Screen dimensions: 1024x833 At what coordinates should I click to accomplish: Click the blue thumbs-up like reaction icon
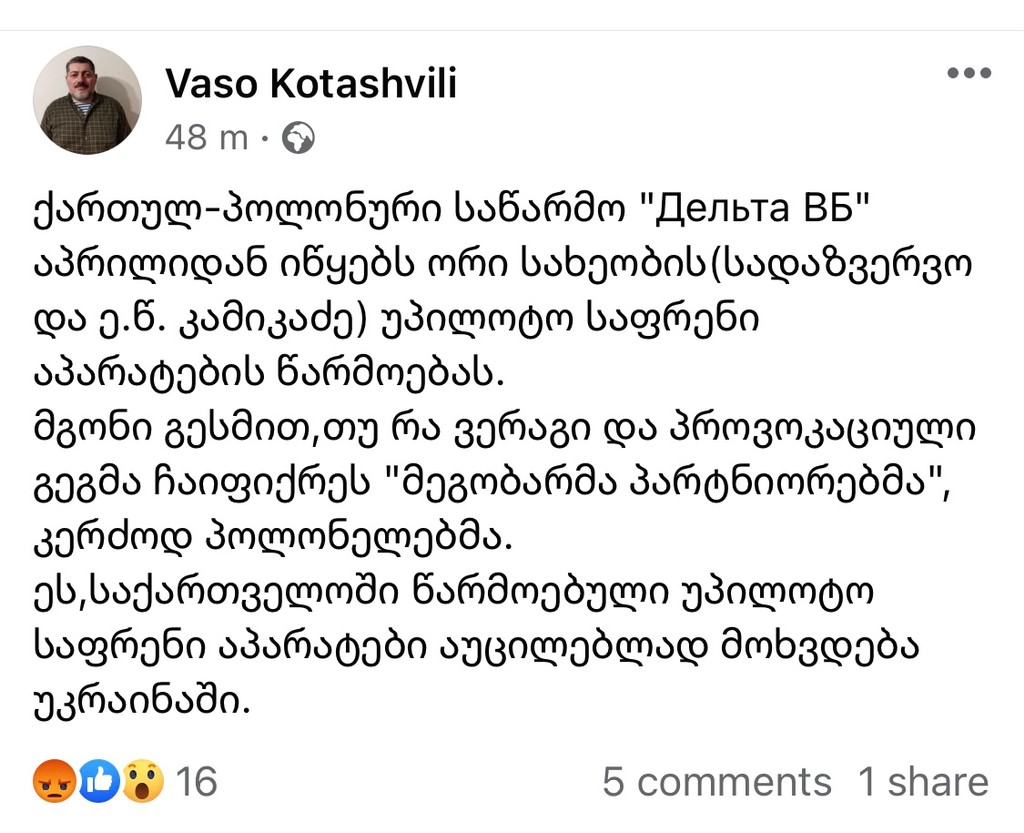click(x=99, y=781)
